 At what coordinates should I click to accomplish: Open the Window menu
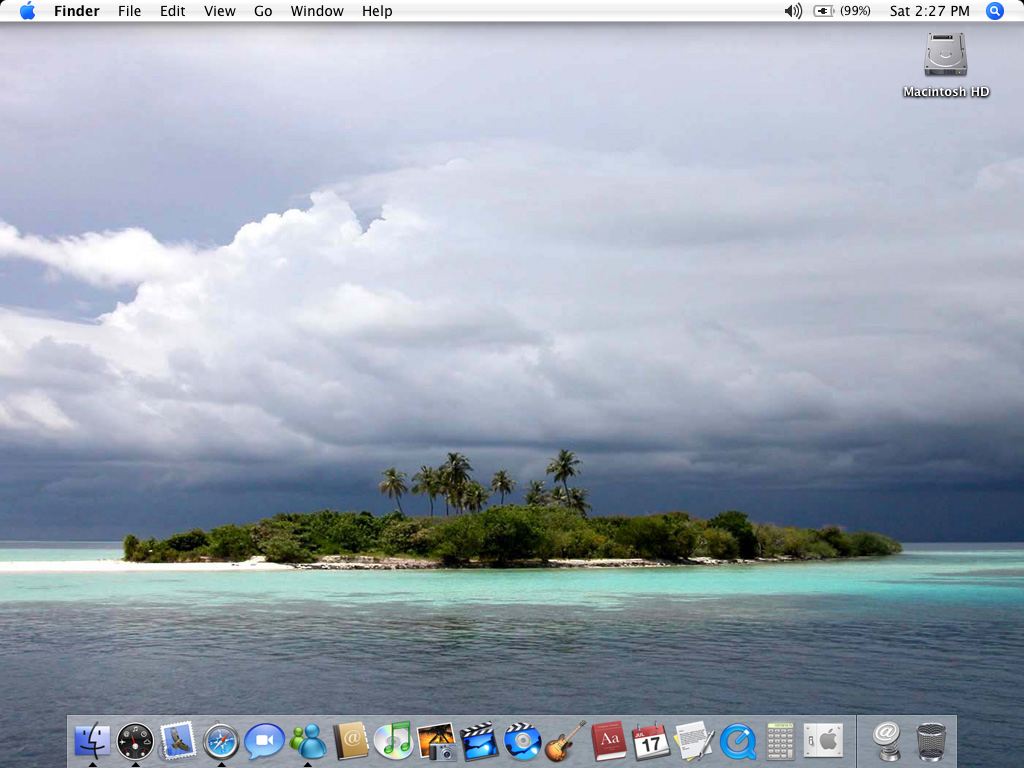(317, 11)
